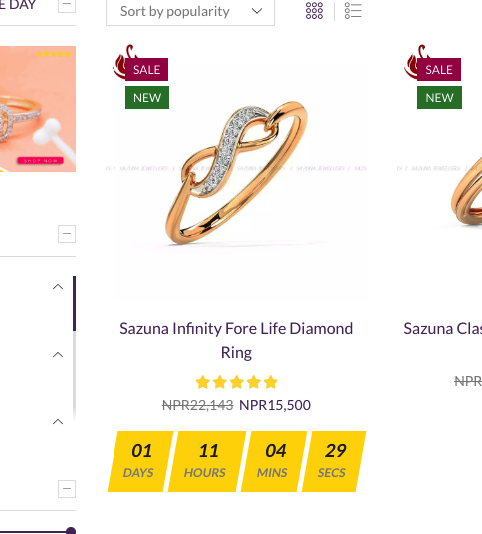Collapse the third sidebar filter chevron
The image size is (482, 534).
click(58, 422)
